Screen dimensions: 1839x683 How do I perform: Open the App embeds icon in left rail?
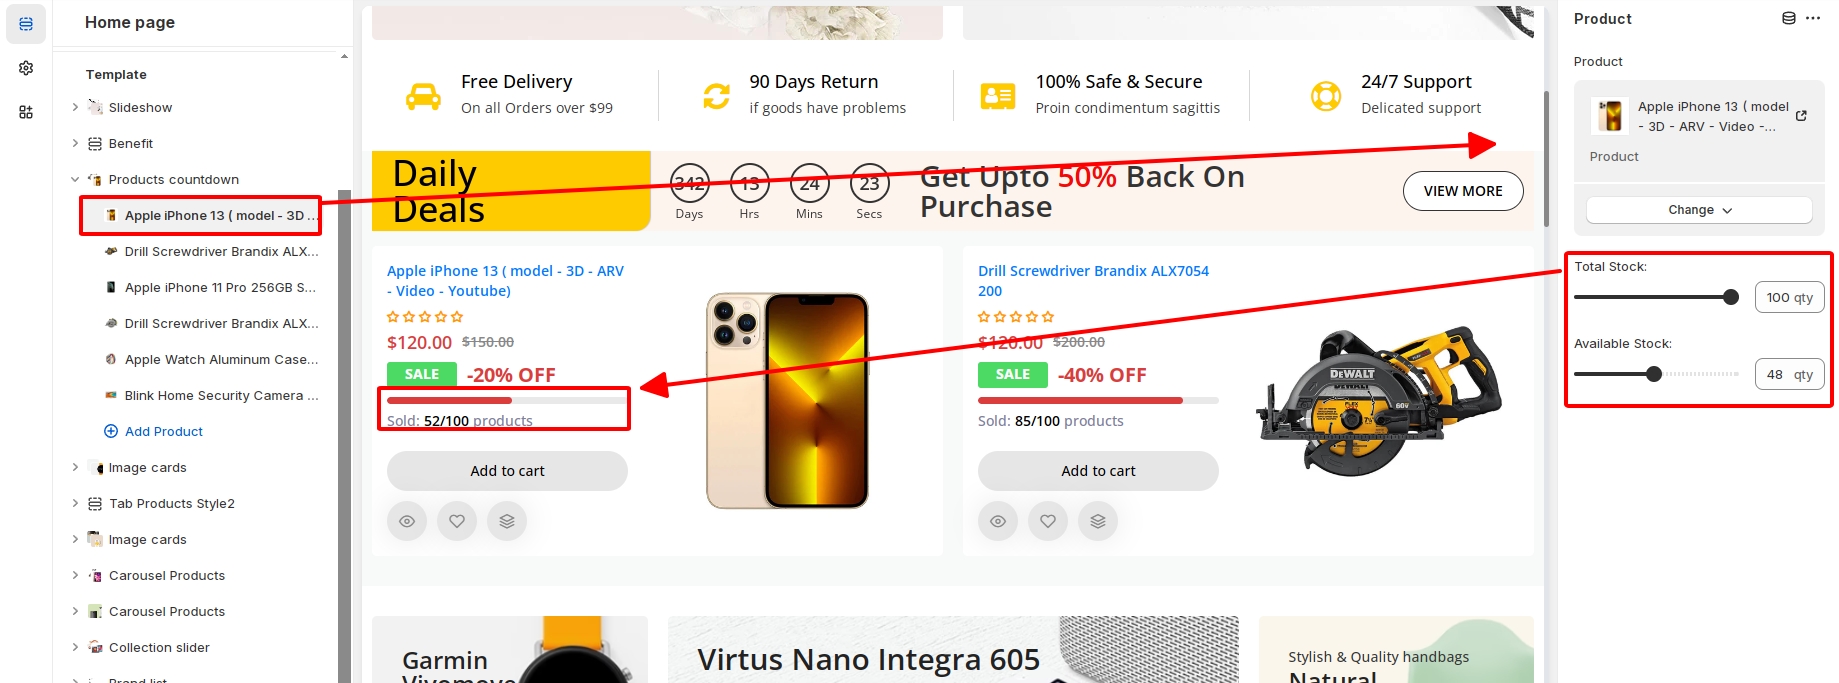tap(26, 112)
